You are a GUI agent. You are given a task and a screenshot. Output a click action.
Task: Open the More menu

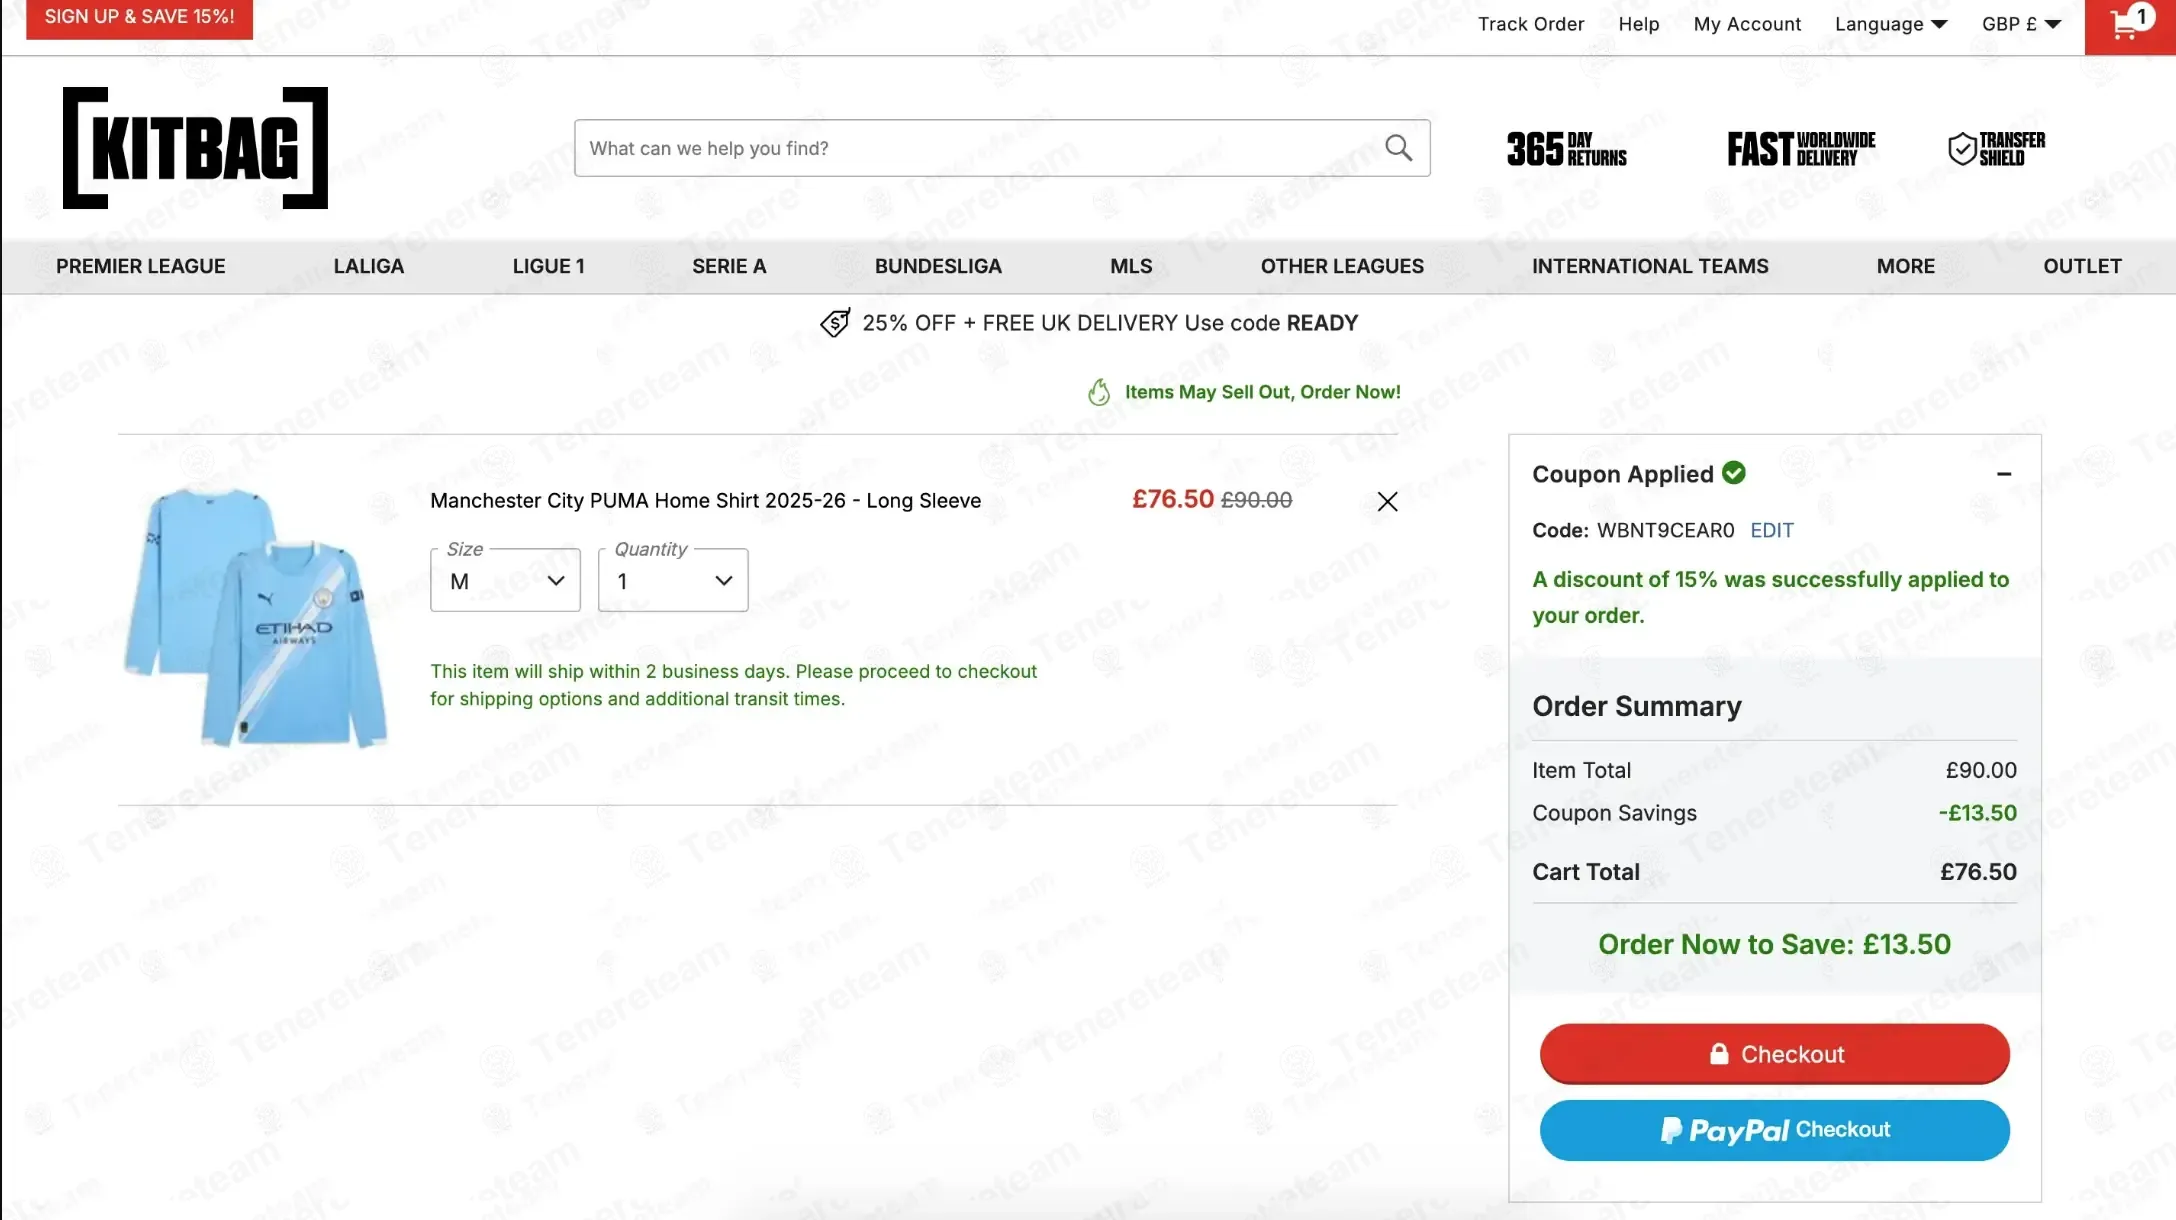click(1905, 266)
